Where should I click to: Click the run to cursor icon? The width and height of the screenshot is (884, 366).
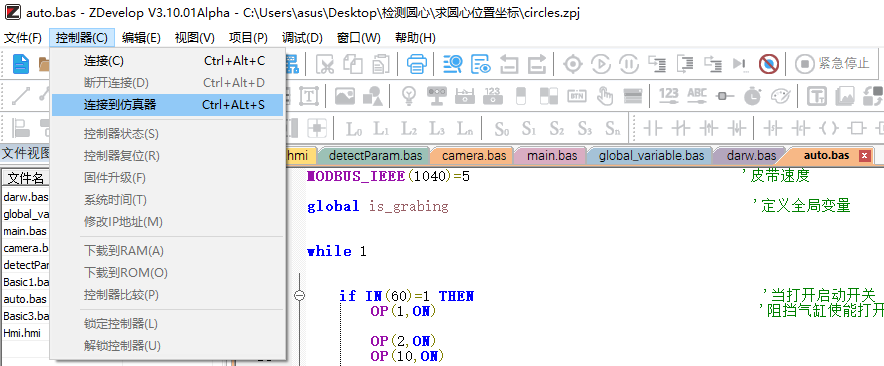coord(741,64)
